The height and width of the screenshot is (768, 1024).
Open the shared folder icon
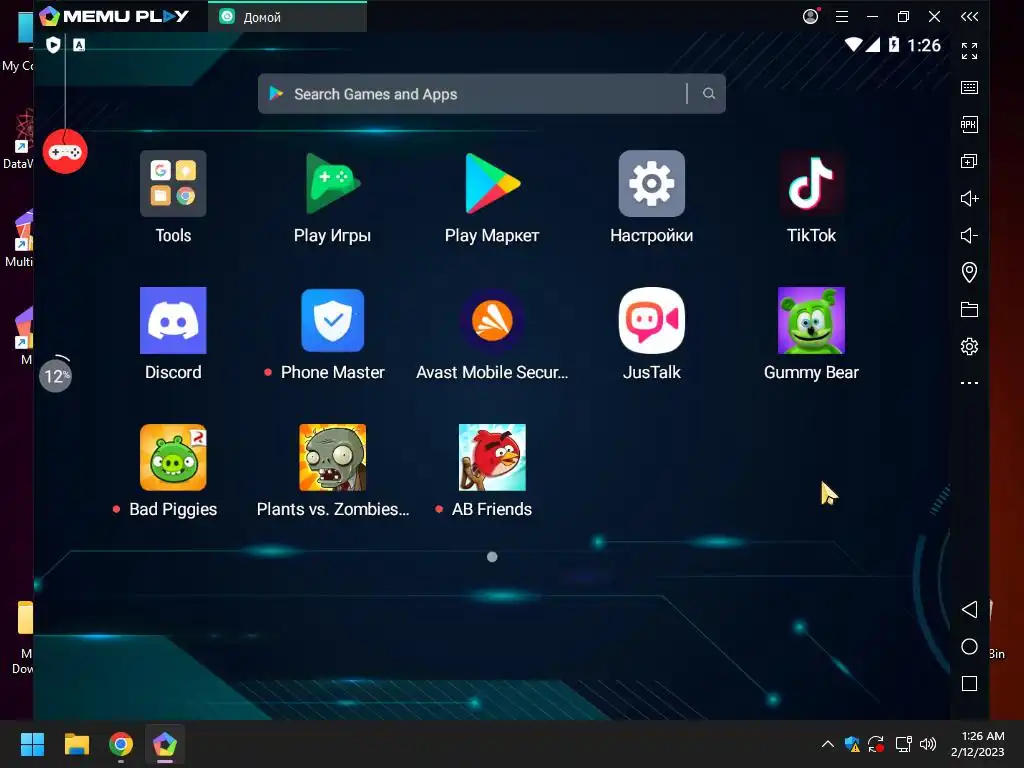(969, 309)
